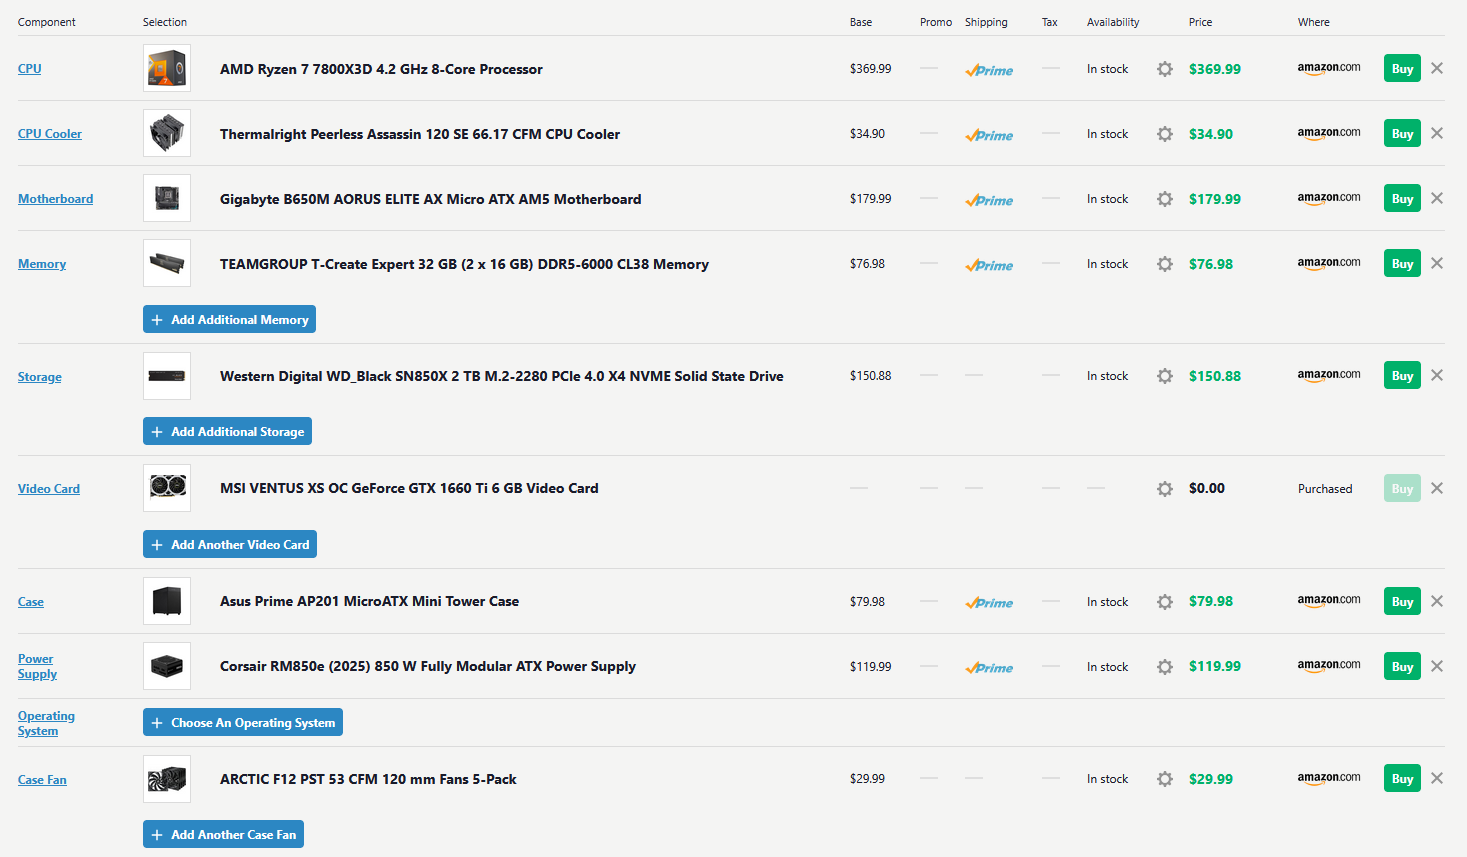
Task: Open the Motherboard component link
Action: pyautogui.click(x=55, y=199)
